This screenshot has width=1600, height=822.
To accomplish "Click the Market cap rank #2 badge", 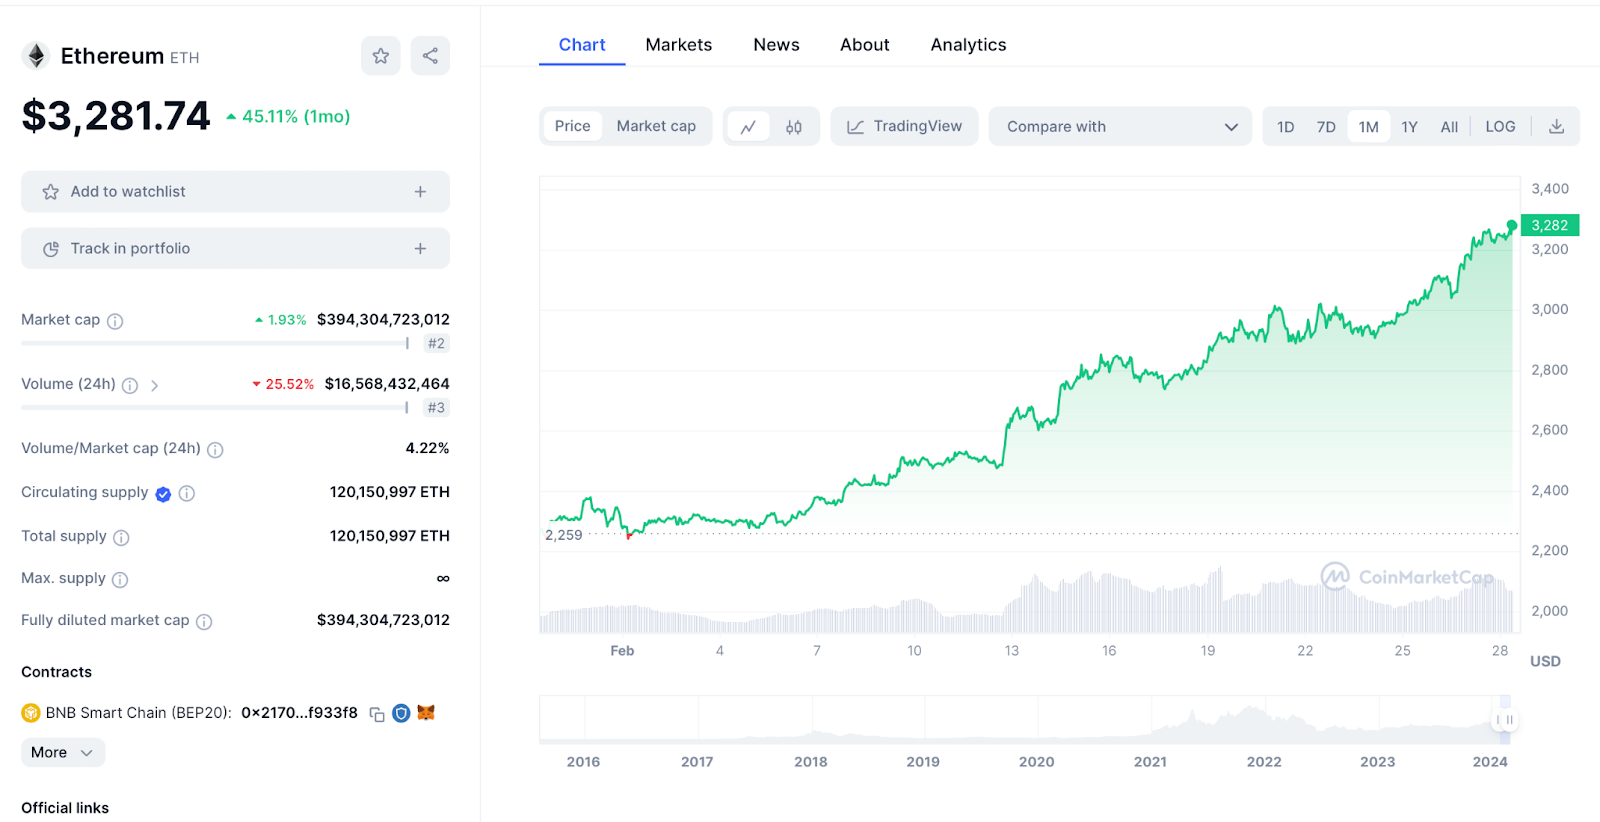I will [x=436, y=344].
